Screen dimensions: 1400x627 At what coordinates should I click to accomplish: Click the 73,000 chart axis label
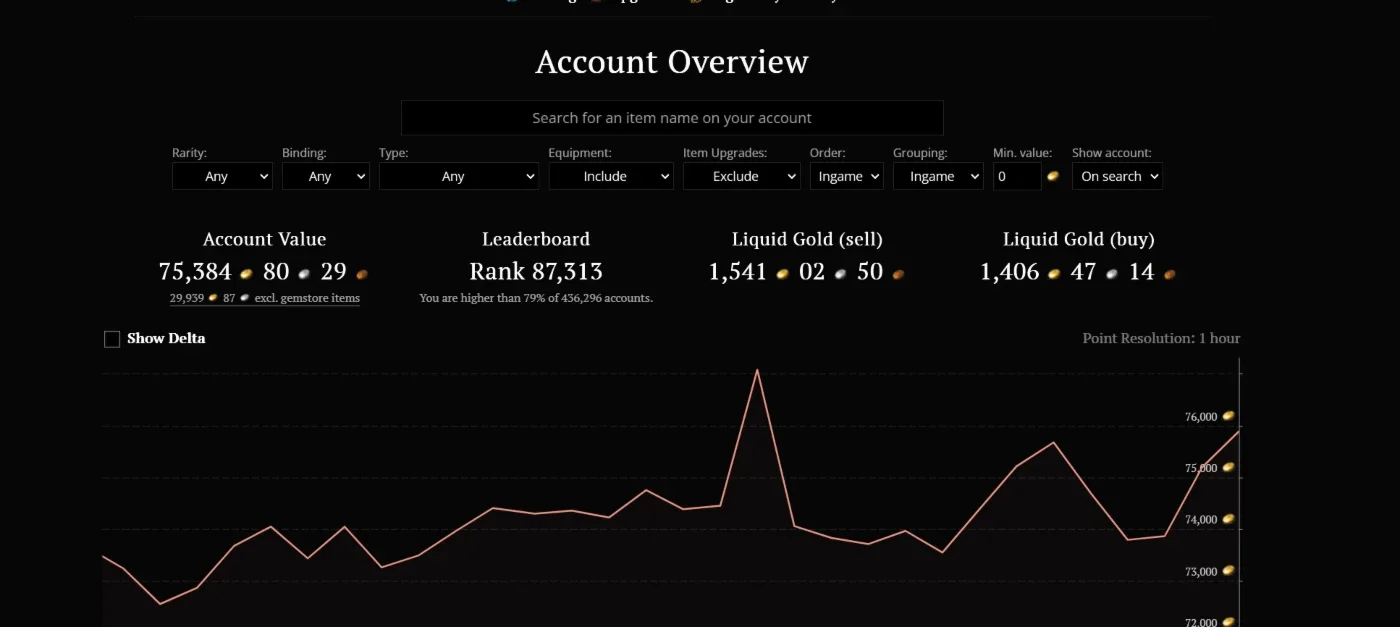(x=1201, y=572)
